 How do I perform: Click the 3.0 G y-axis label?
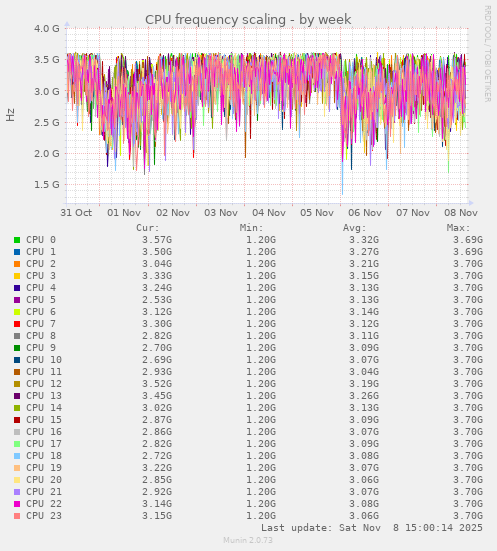click(x=47, y=91)
